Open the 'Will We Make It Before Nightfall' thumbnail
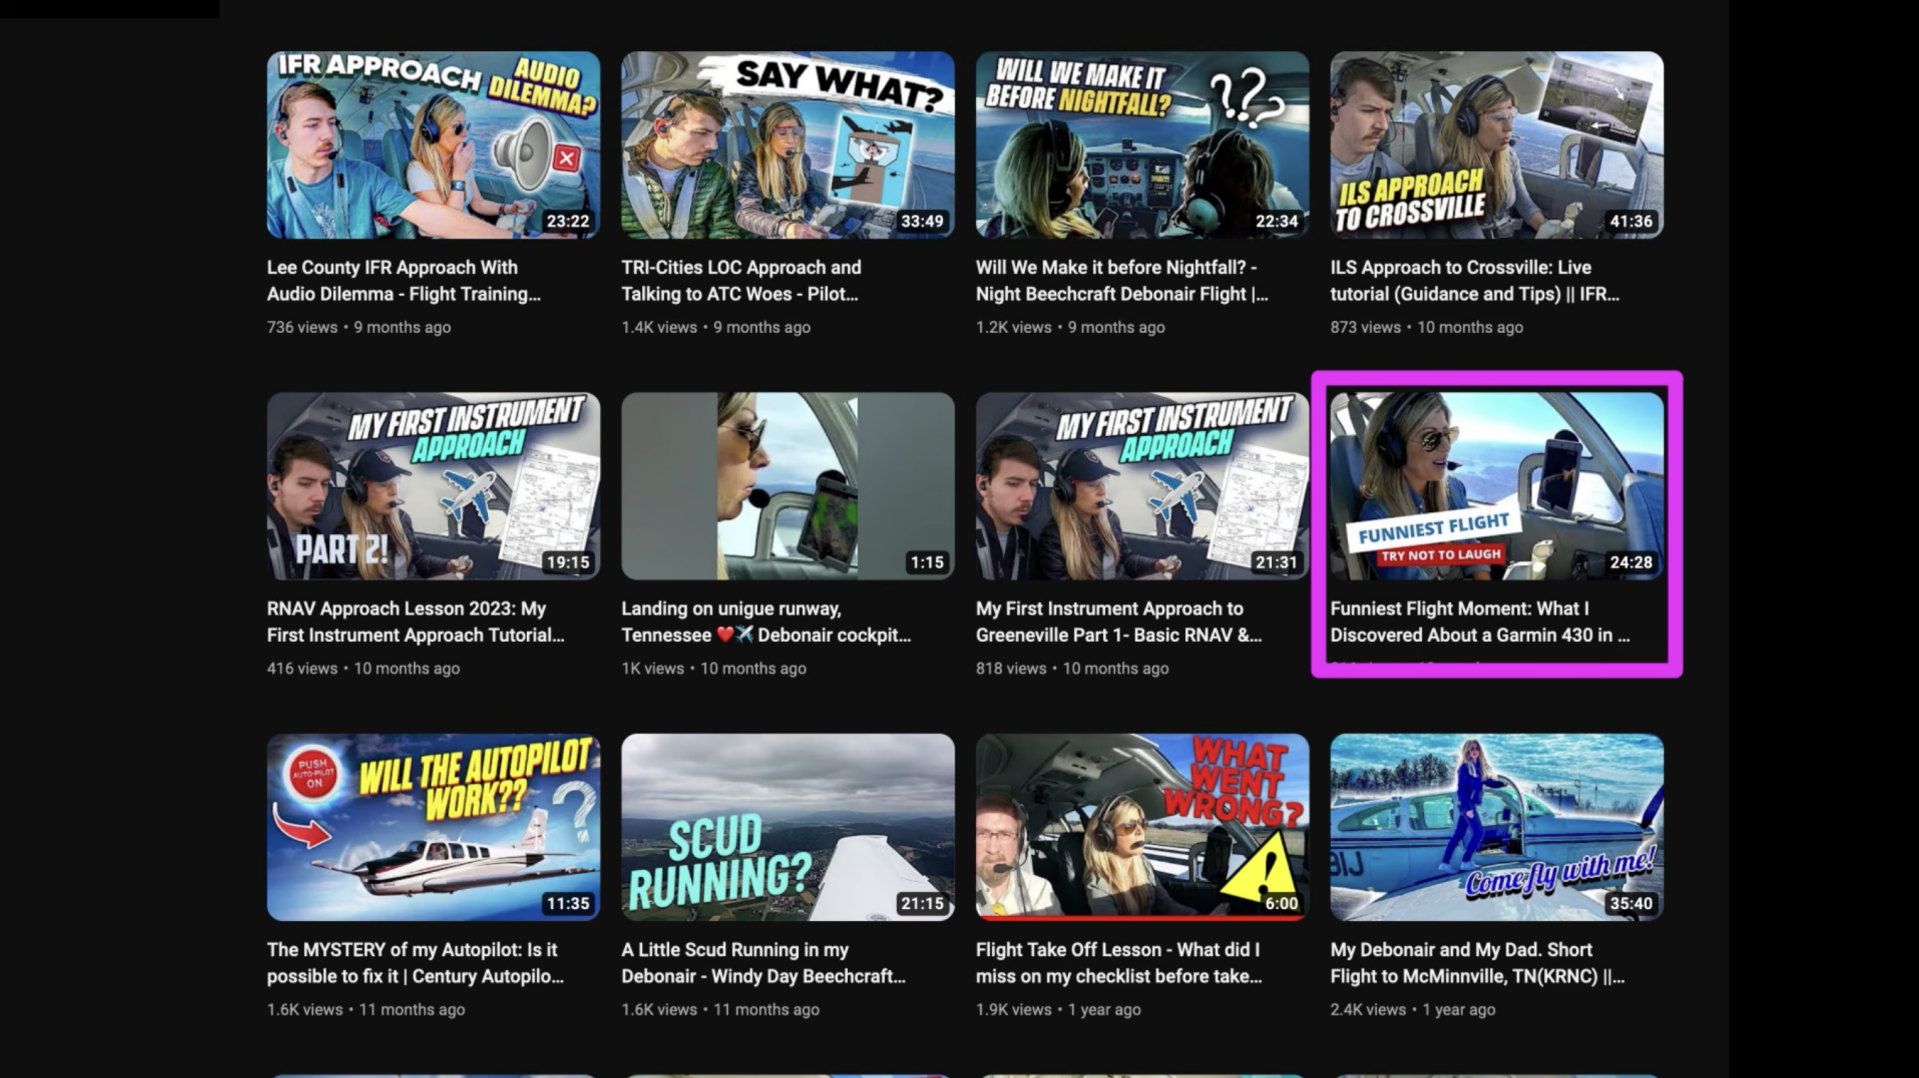 [1142, 145]
